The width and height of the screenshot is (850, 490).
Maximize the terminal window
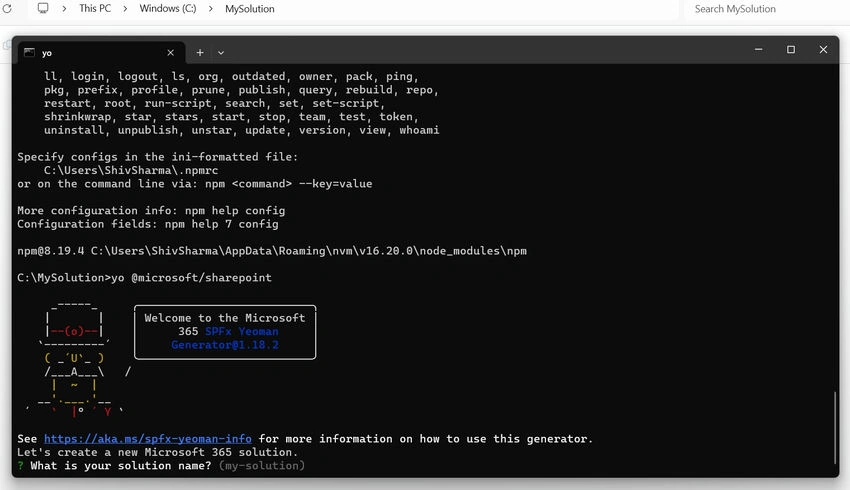[x=791, y=49]
